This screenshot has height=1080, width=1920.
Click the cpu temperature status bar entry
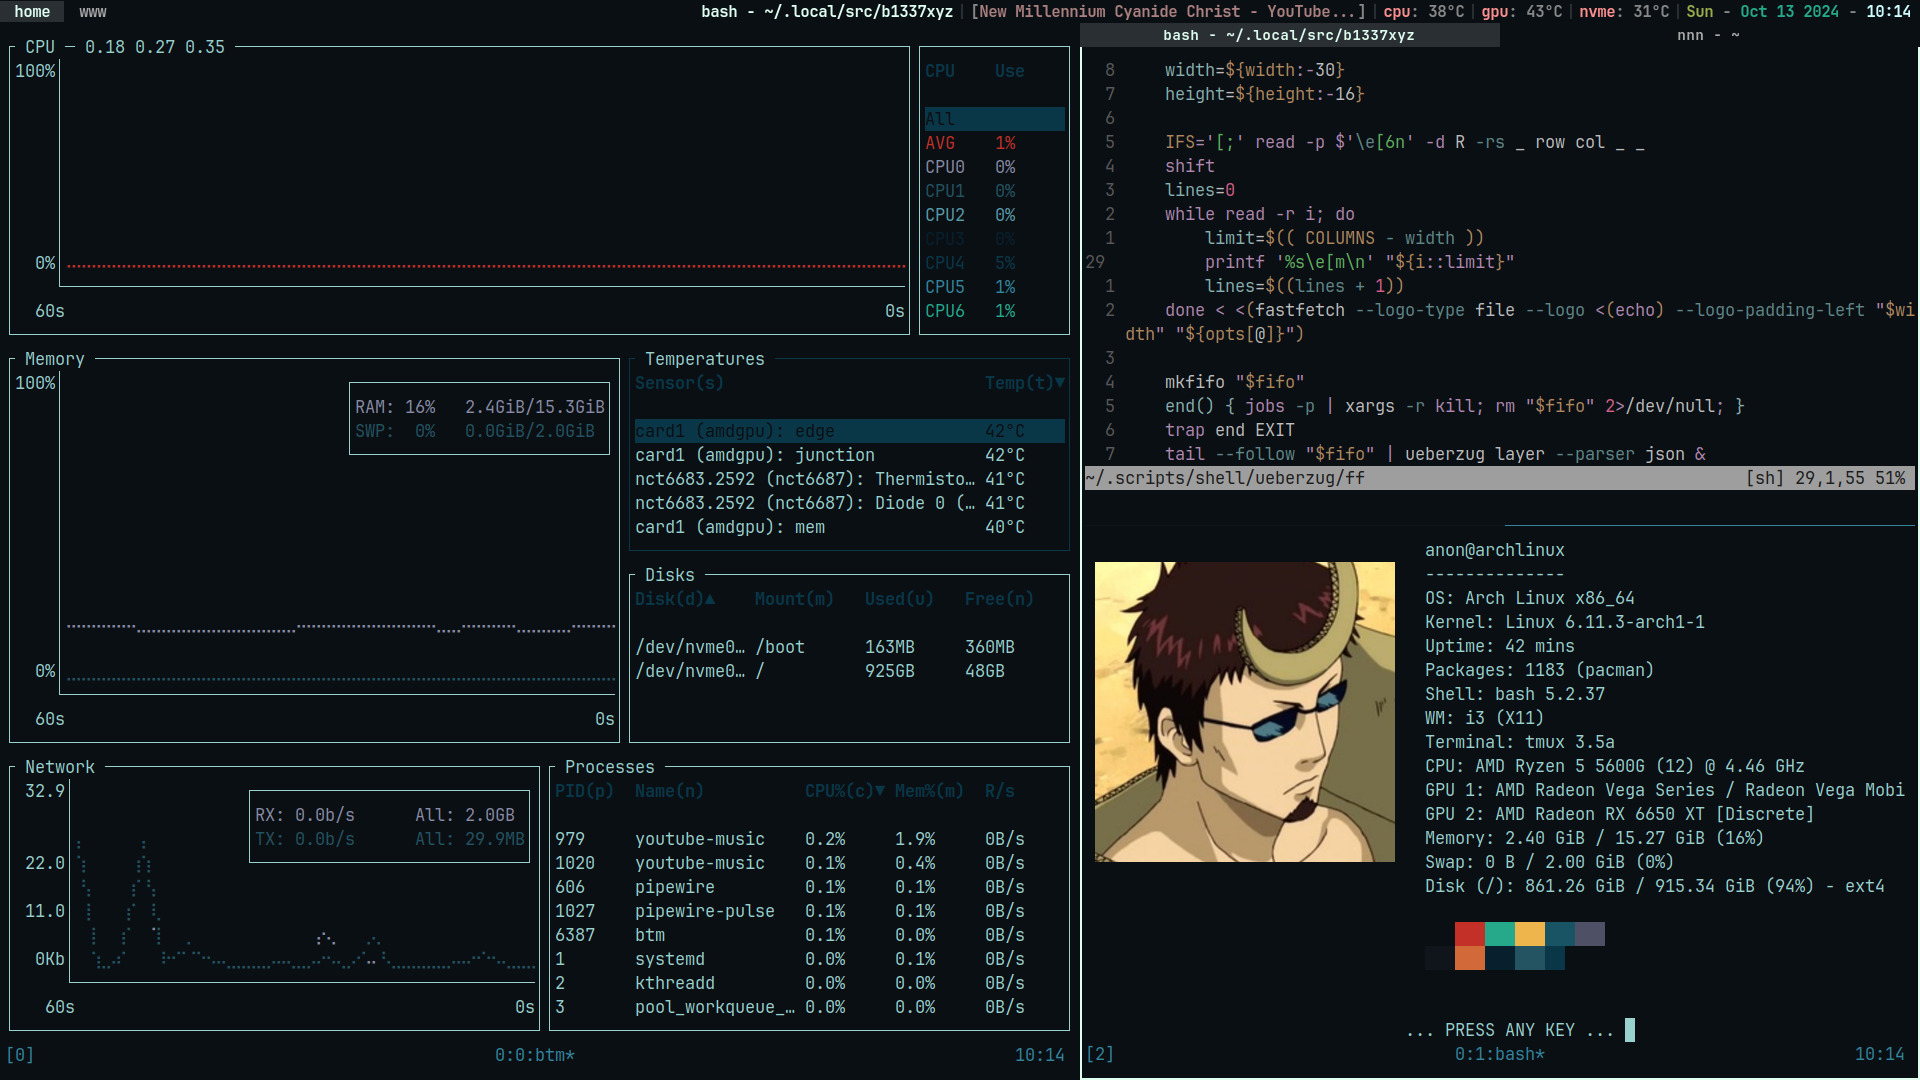pyautogui.click(x=1423, y=12)
